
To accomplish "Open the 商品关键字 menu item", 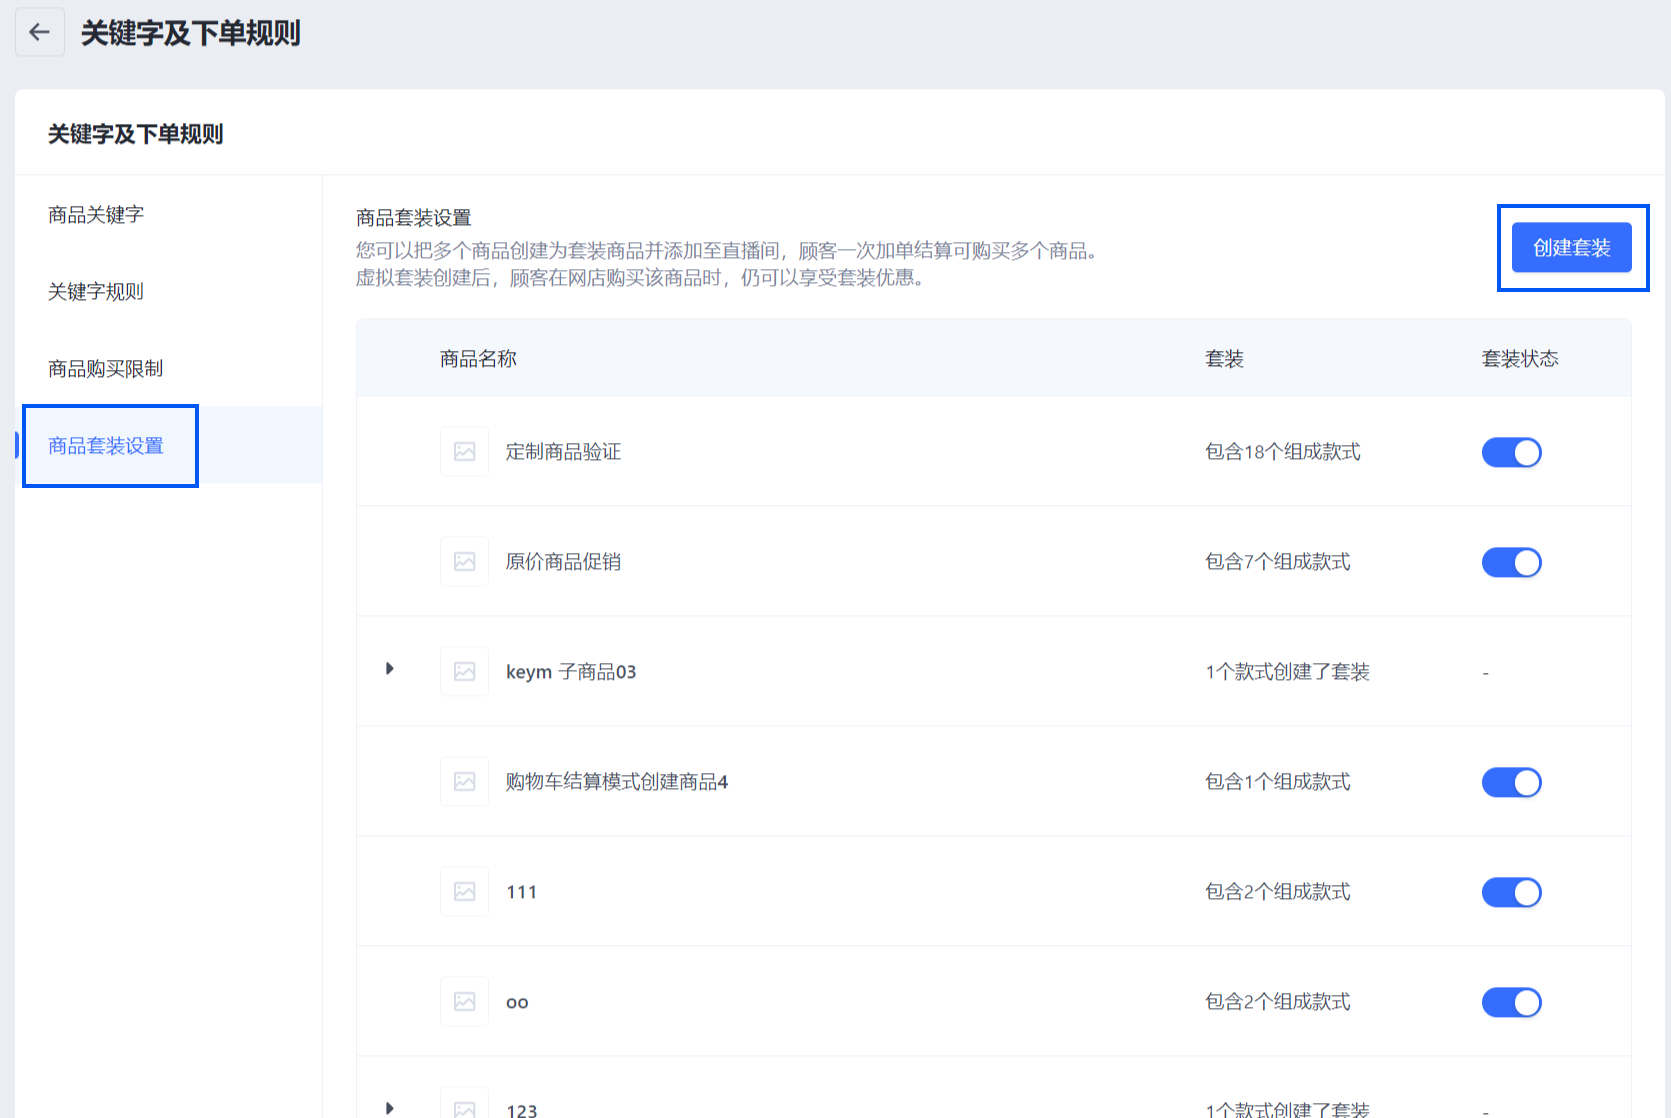I will [x=96, y=215].
